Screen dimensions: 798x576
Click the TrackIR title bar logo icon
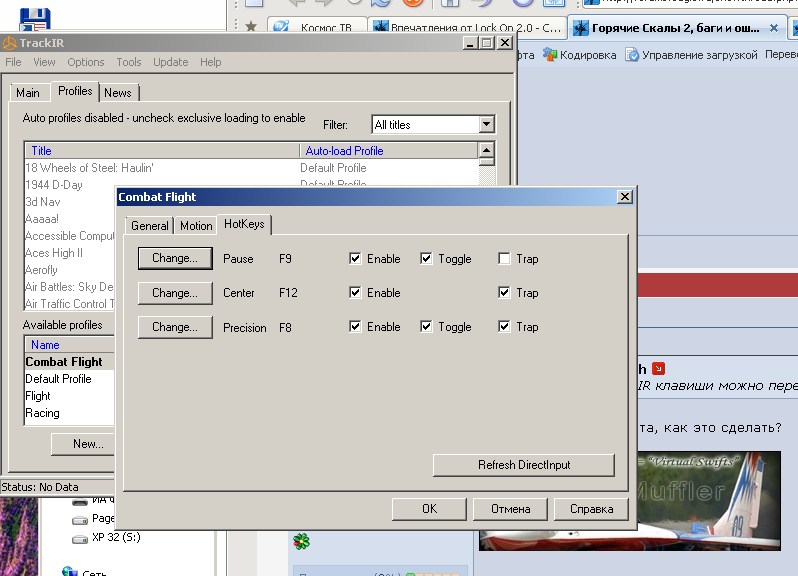coord(9,43)
